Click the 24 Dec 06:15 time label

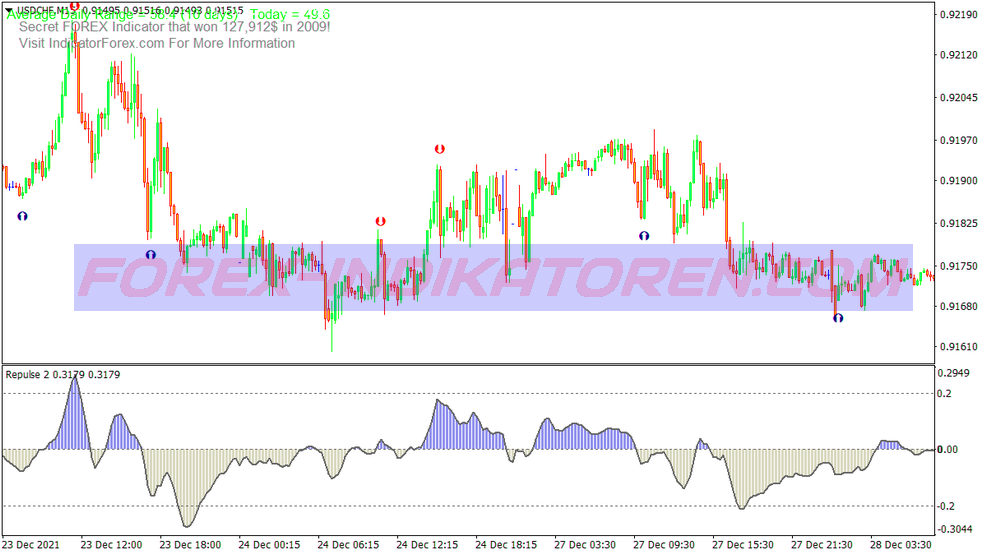(x=348, y=545)
